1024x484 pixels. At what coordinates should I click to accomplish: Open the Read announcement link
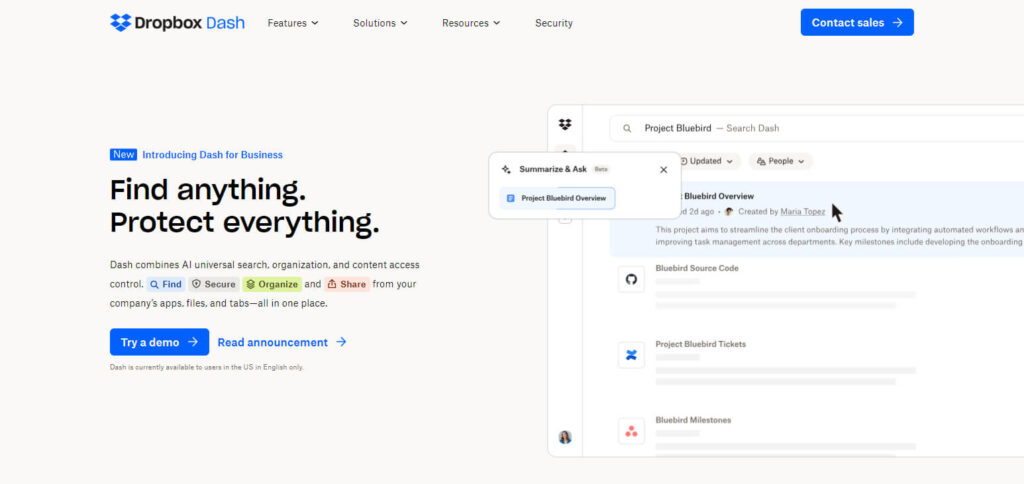tap(282, 342)
